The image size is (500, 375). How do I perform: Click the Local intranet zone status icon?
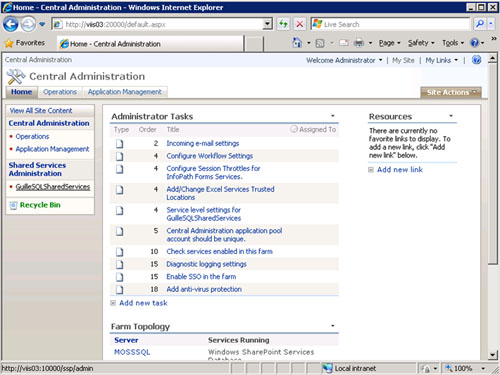(328, 368)
